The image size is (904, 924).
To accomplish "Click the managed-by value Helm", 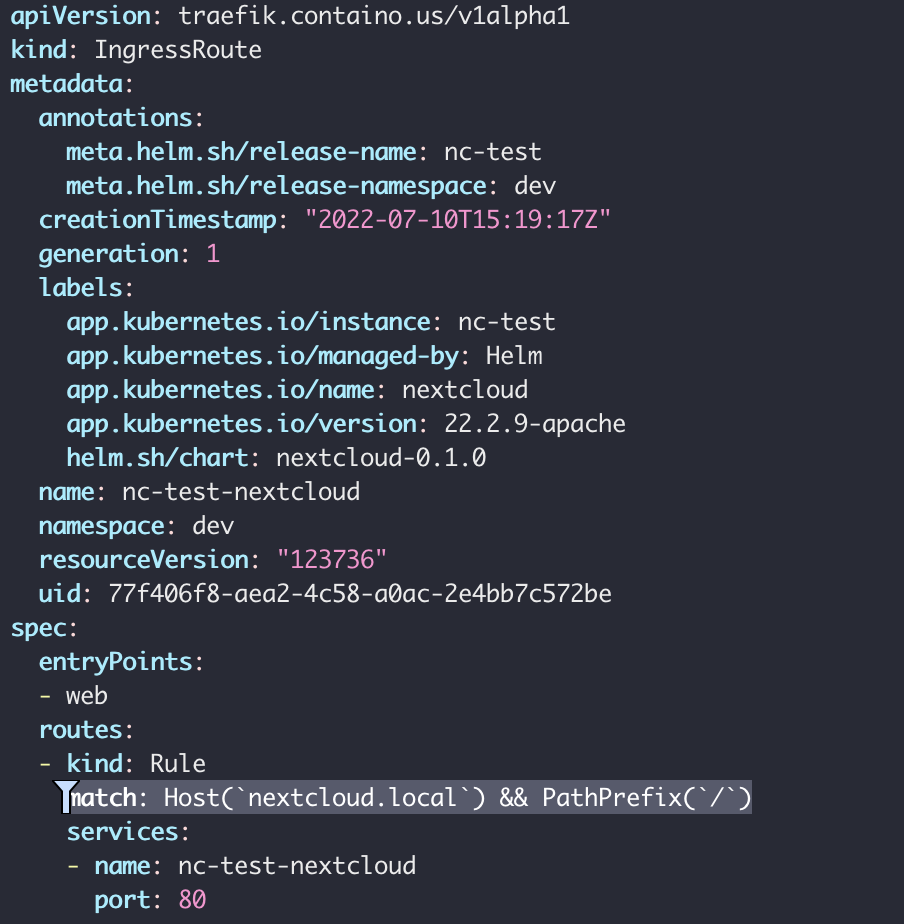I will click(x=514, y=356).
